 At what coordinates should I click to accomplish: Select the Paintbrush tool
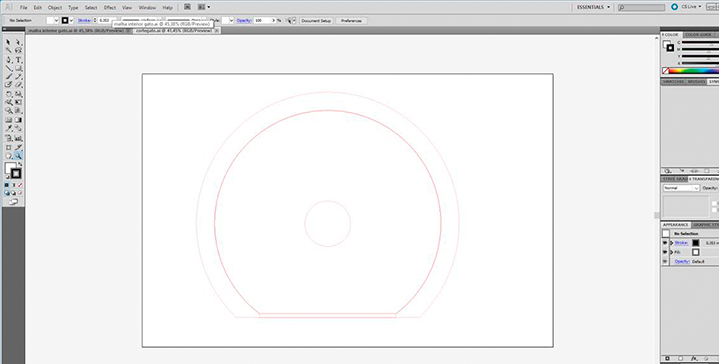point(8,77)
